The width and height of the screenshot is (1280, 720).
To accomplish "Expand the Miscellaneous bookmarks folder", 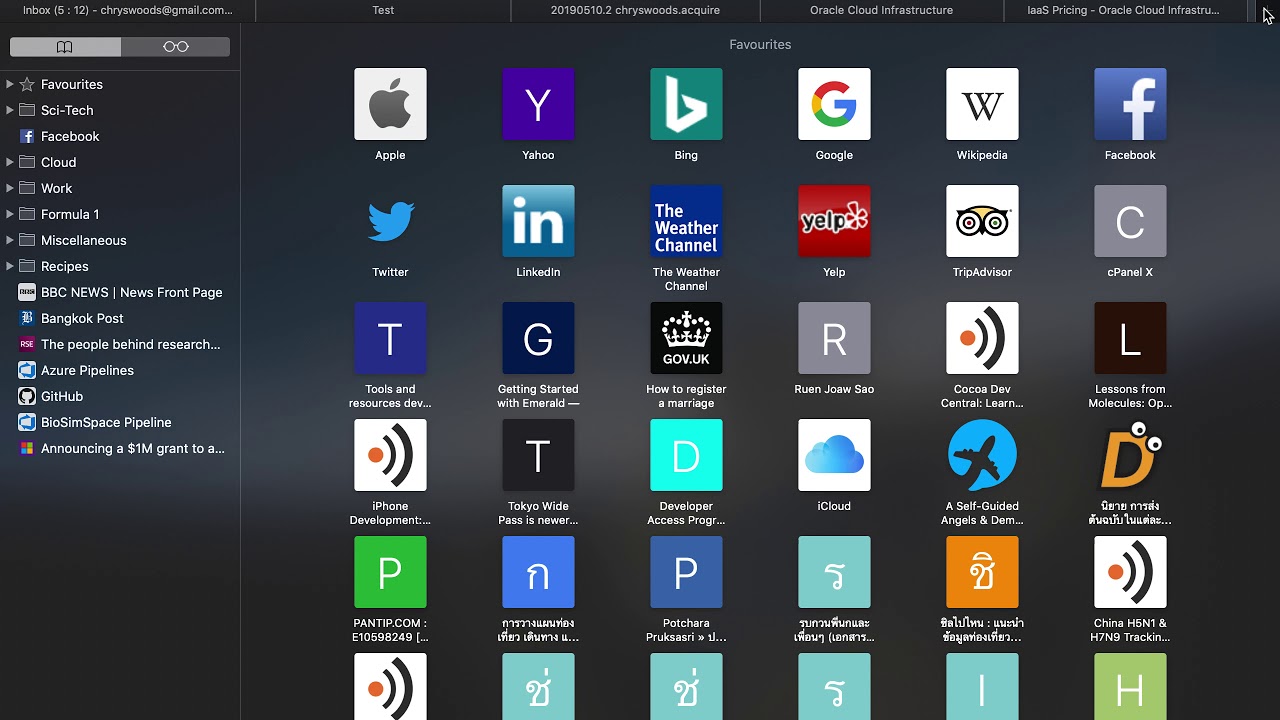I will coord(10,240).
